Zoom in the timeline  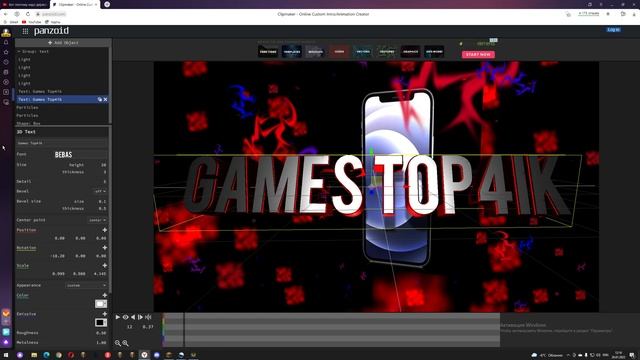point(125,343)
